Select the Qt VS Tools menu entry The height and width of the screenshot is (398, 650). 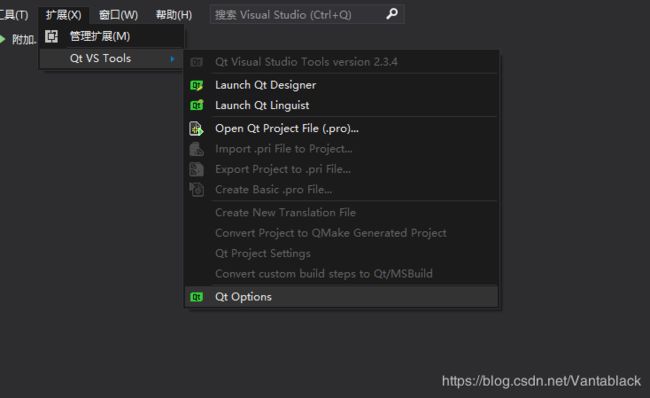click(112, 58)
